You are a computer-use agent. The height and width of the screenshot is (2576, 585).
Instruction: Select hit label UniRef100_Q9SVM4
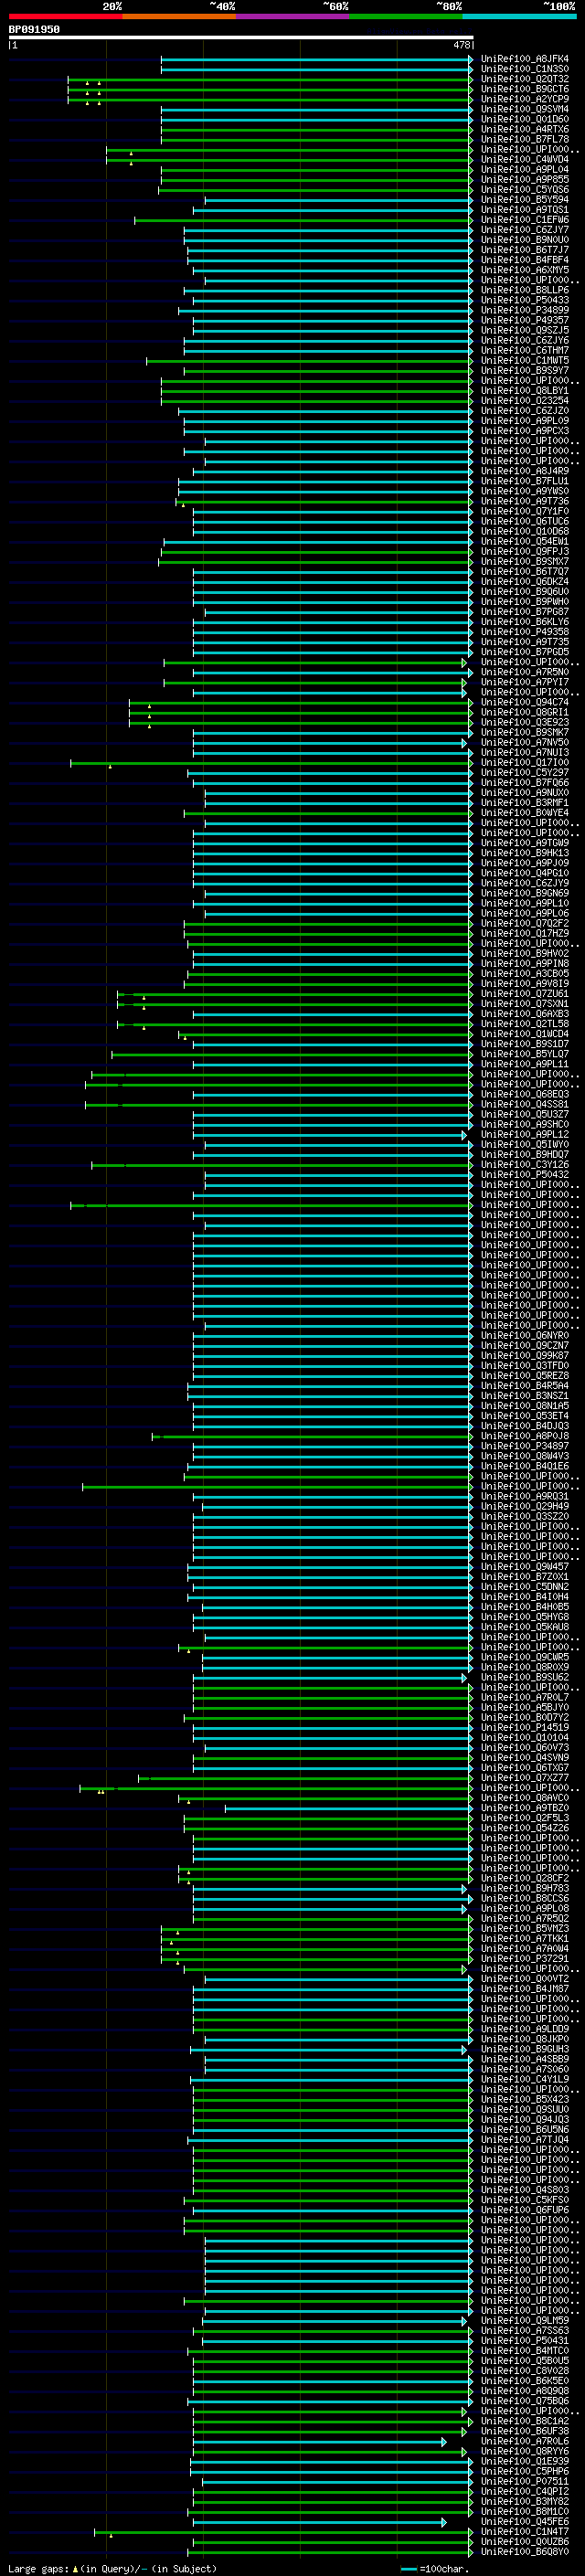coord(525,109)
